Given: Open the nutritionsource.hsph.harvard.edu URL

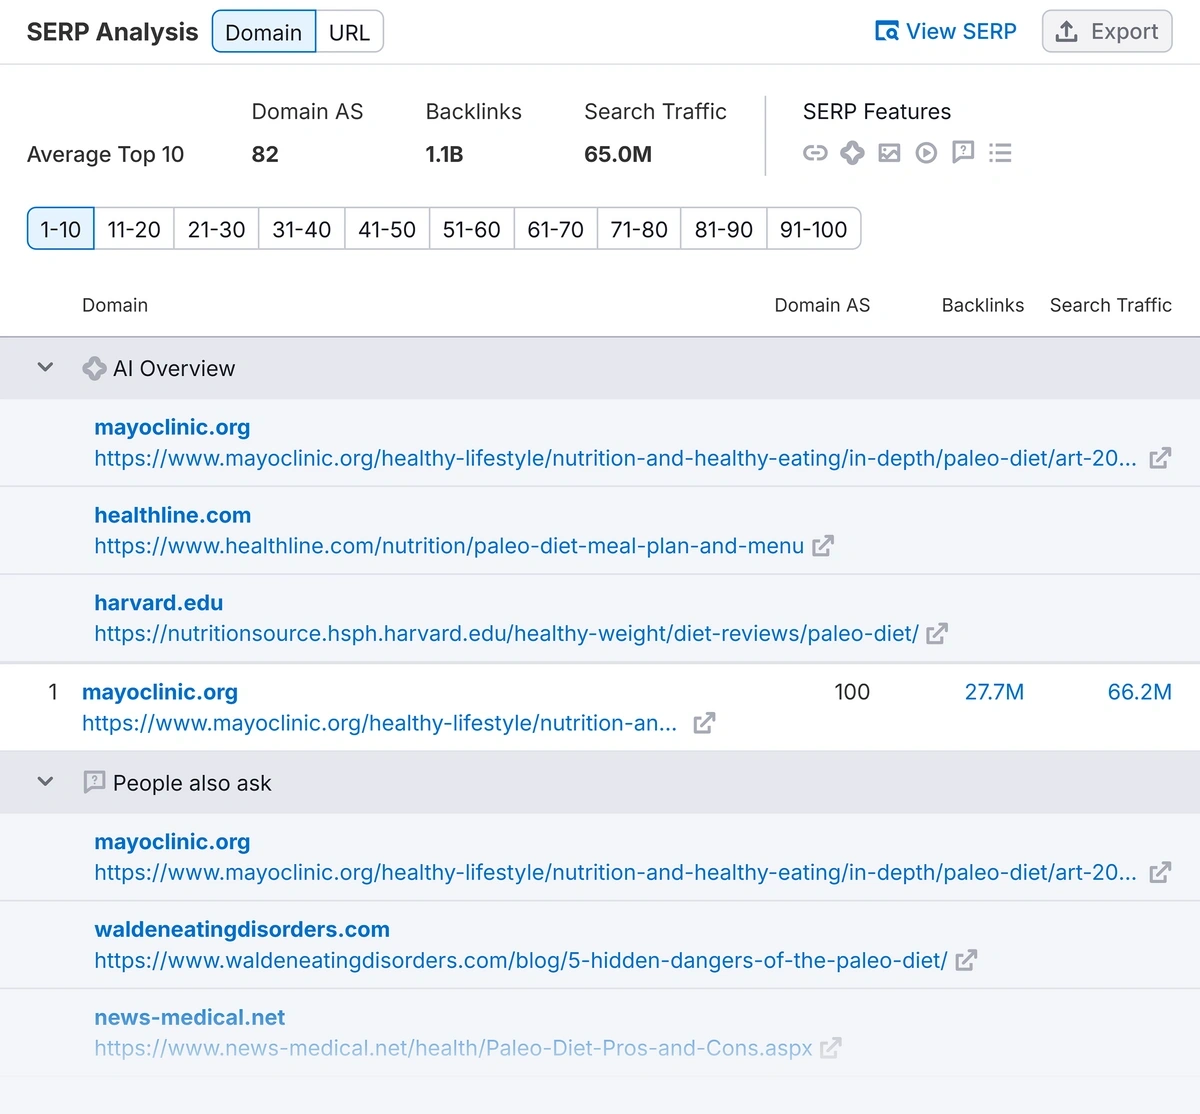Looking at the screenshot, I should click(506, 634).
